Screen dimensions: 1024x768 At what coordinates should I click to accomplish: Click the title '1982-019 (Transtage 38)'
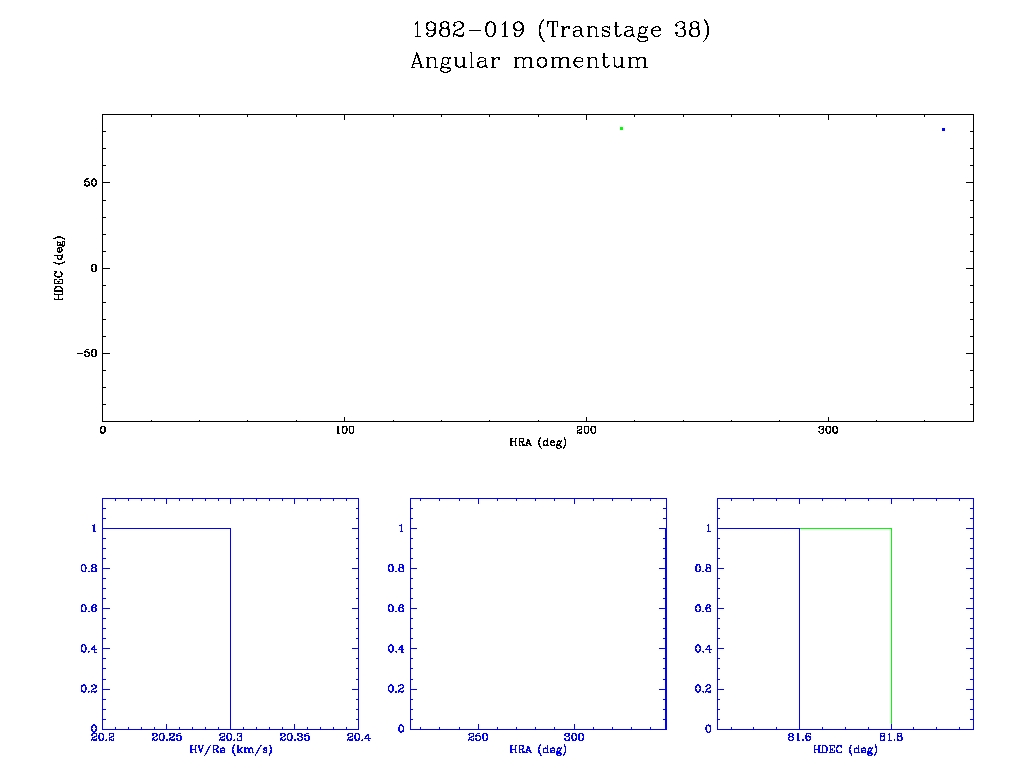(x=560, y=30)
